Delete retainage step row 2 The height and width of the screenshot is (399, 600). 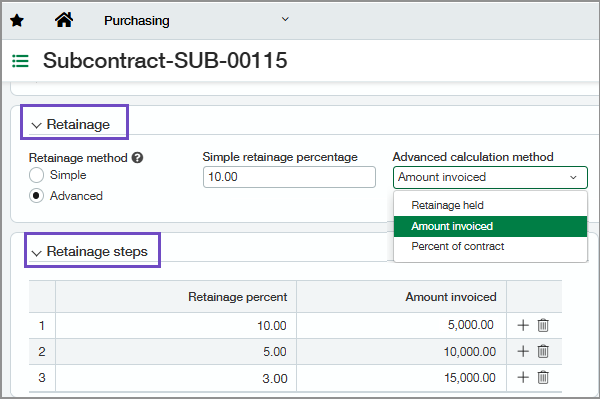[x=543, y=351]
